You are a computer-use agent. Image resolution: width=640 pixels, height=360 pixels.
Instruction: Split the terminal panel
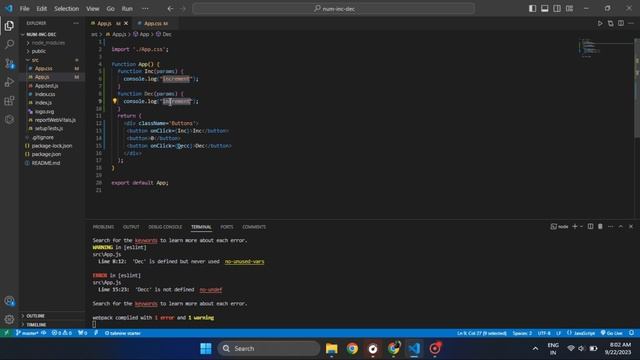pyautogui.click(x=590, y=227)
